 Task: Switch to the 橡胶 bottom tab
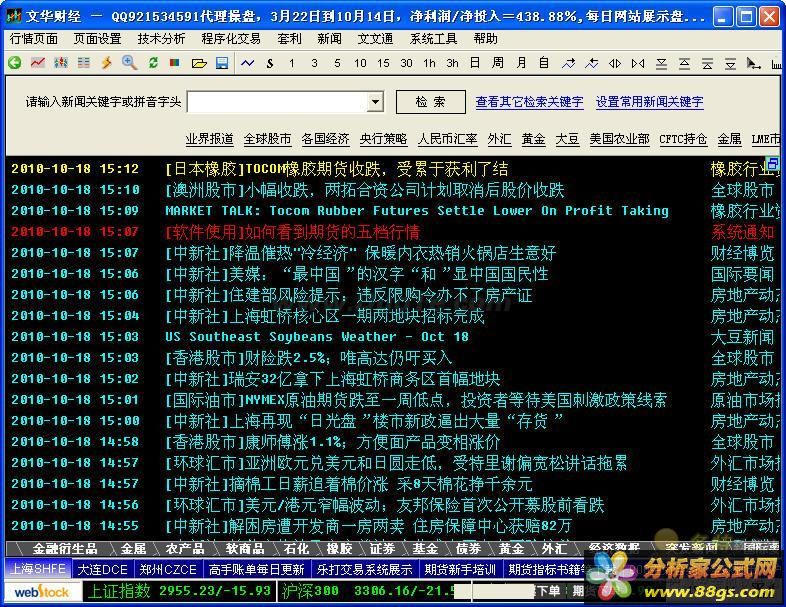(339, 549)
